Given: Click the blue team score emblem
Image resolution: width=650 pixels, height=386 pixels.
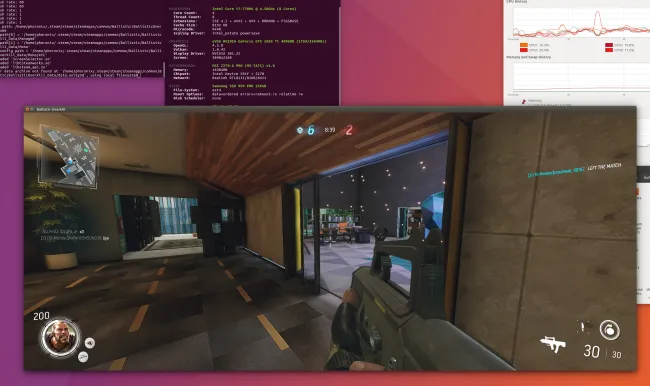Looking at the screenshot, I should tap(300, 130).
